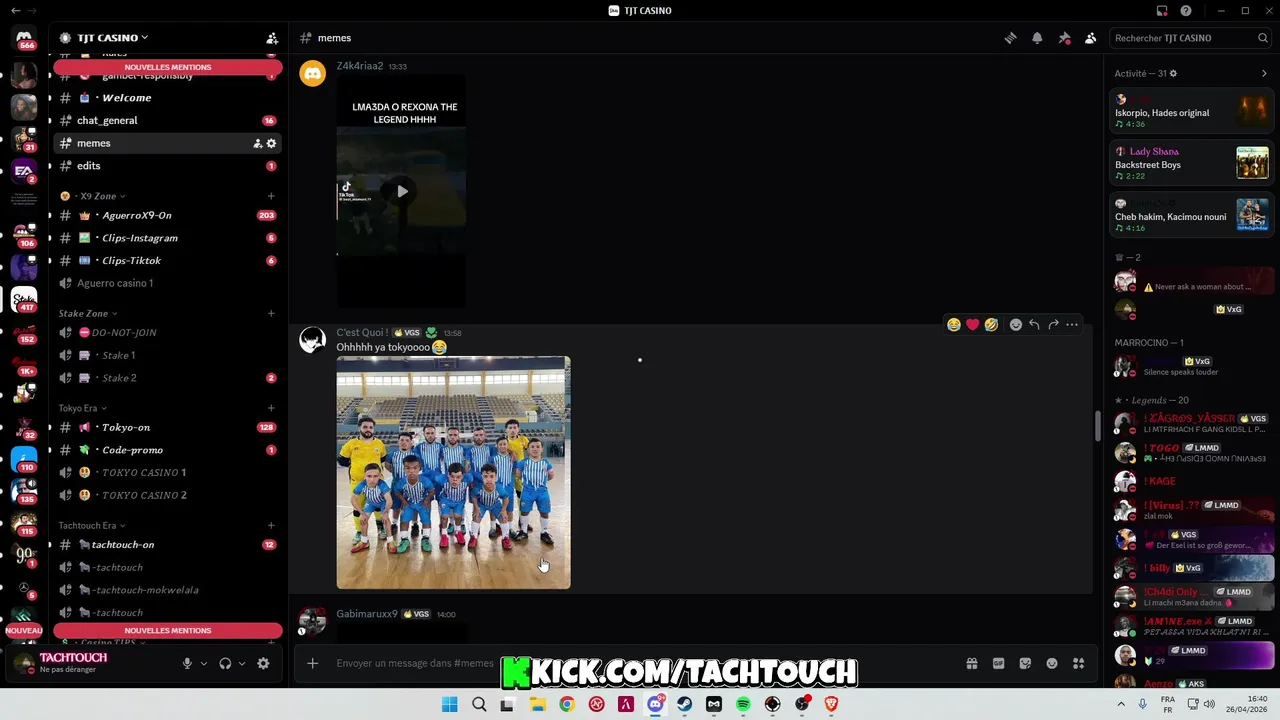Open microphone input options arrow
1280x720 pixels.
(x=204, y=663)
